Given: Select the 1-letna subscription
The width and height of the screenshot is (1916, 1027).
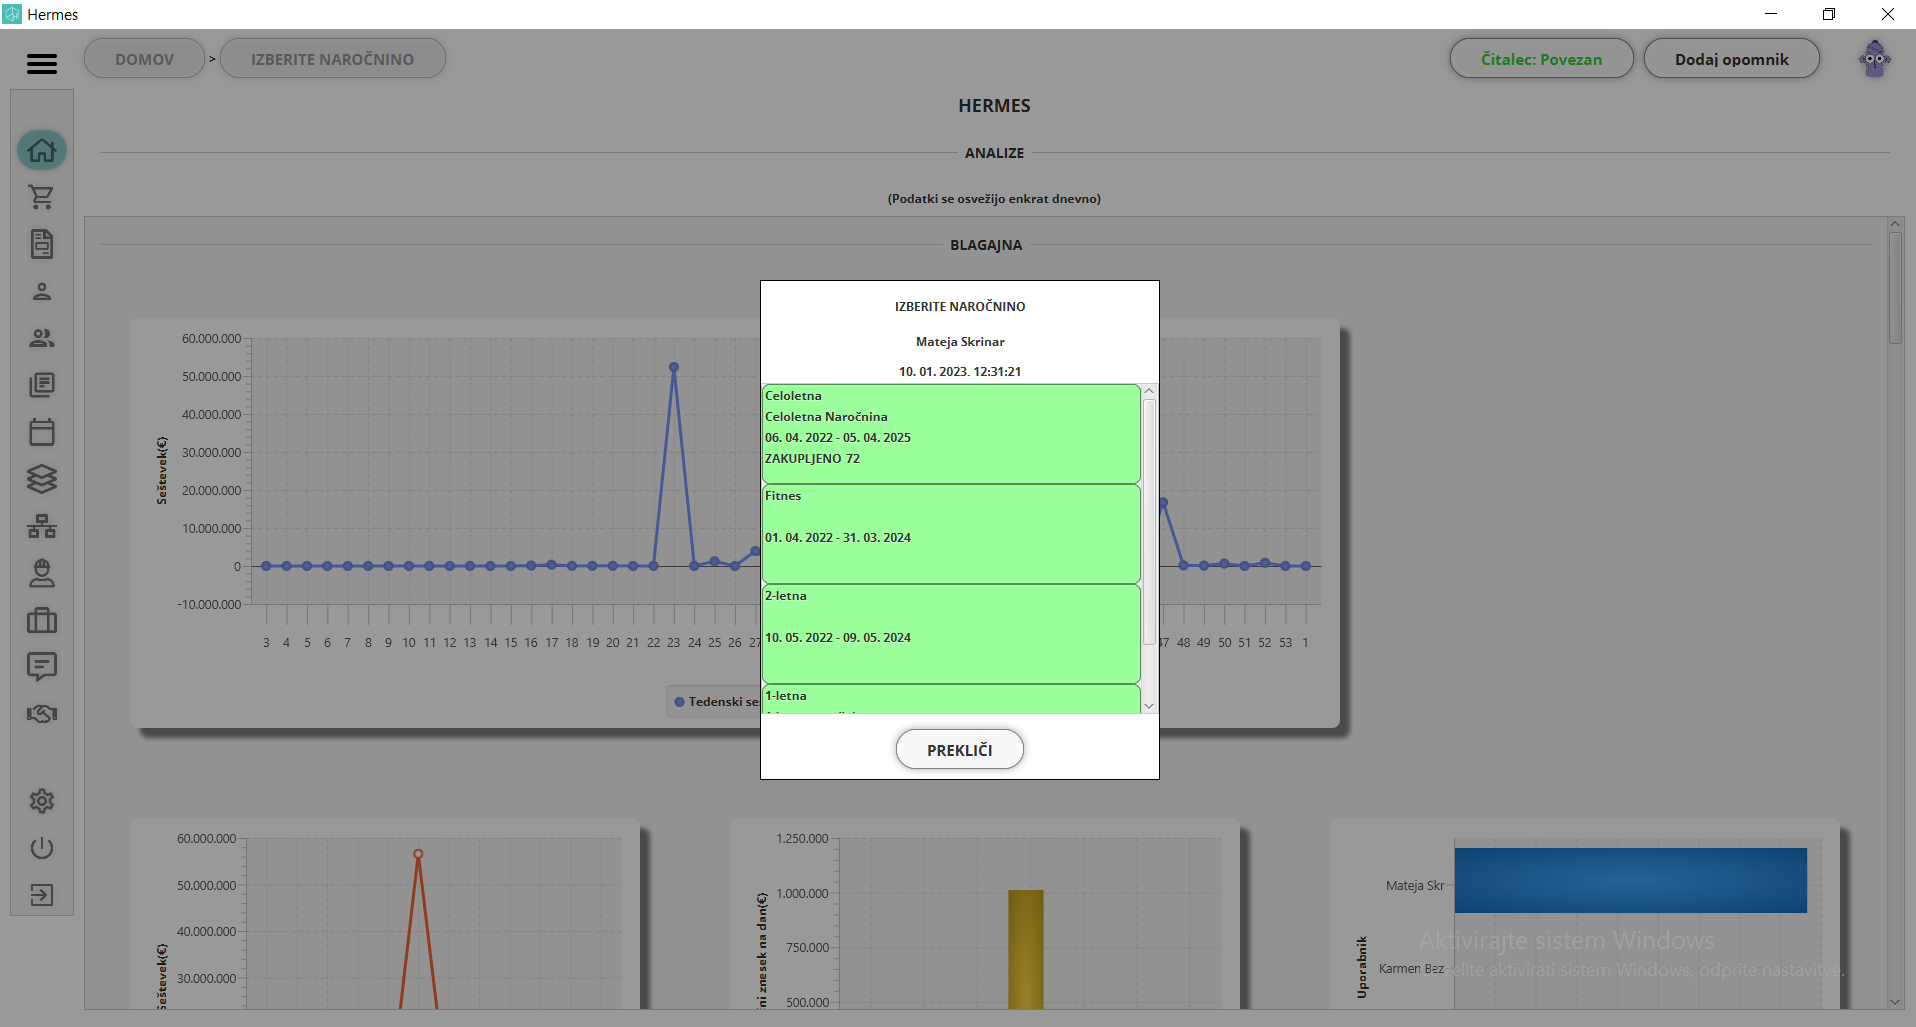Looking at the screenshot, I should pos(951,699).
